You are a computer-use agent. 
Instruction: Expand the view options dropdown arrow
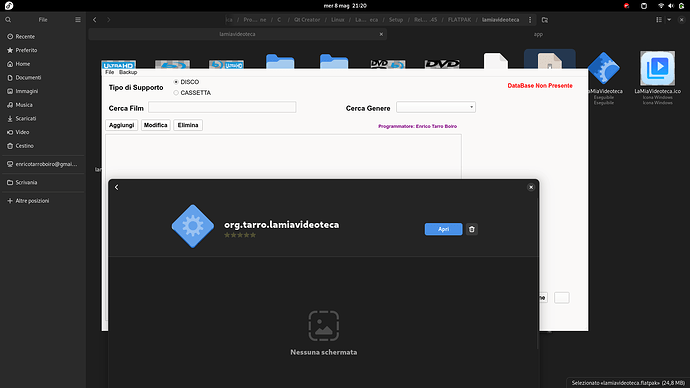[669, 20]
